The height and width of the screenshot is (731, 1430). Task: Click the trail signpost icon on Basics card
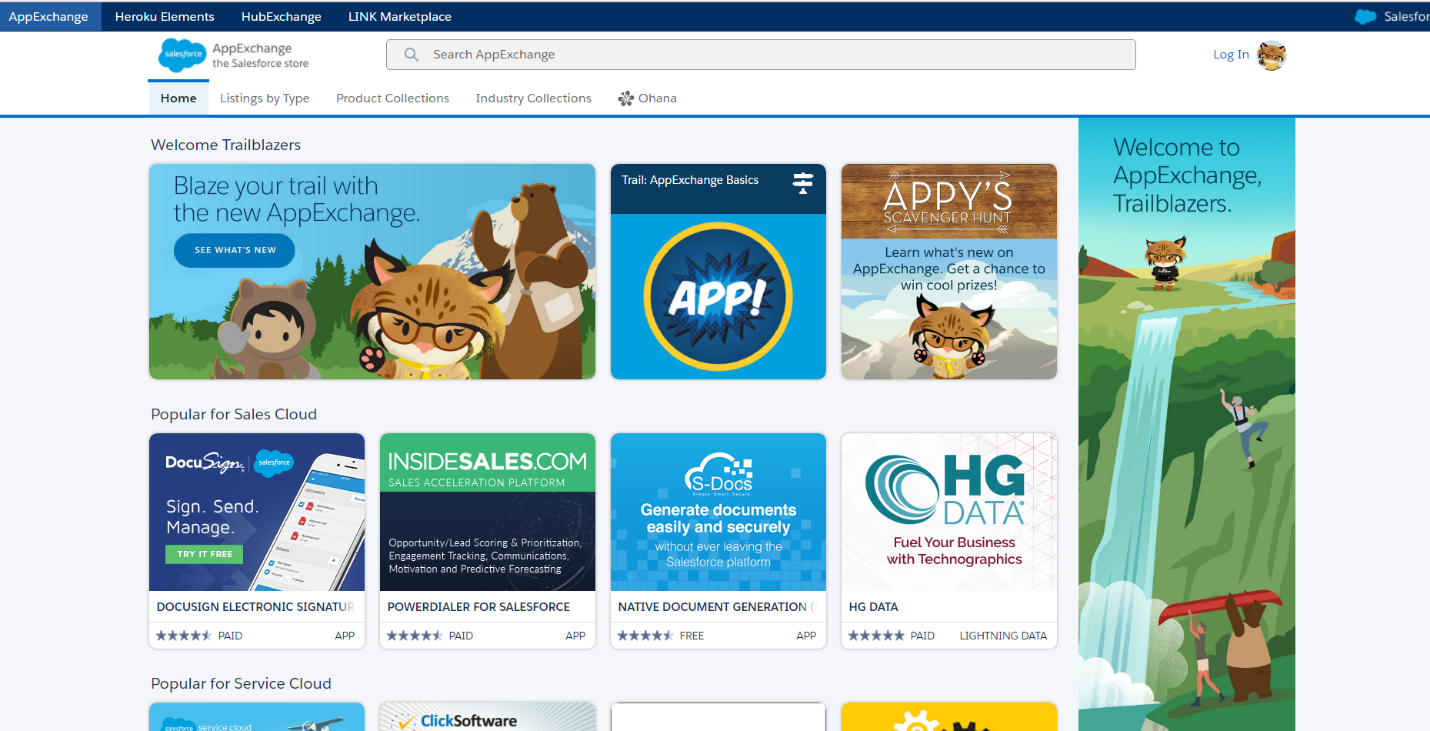pos(802,182)
